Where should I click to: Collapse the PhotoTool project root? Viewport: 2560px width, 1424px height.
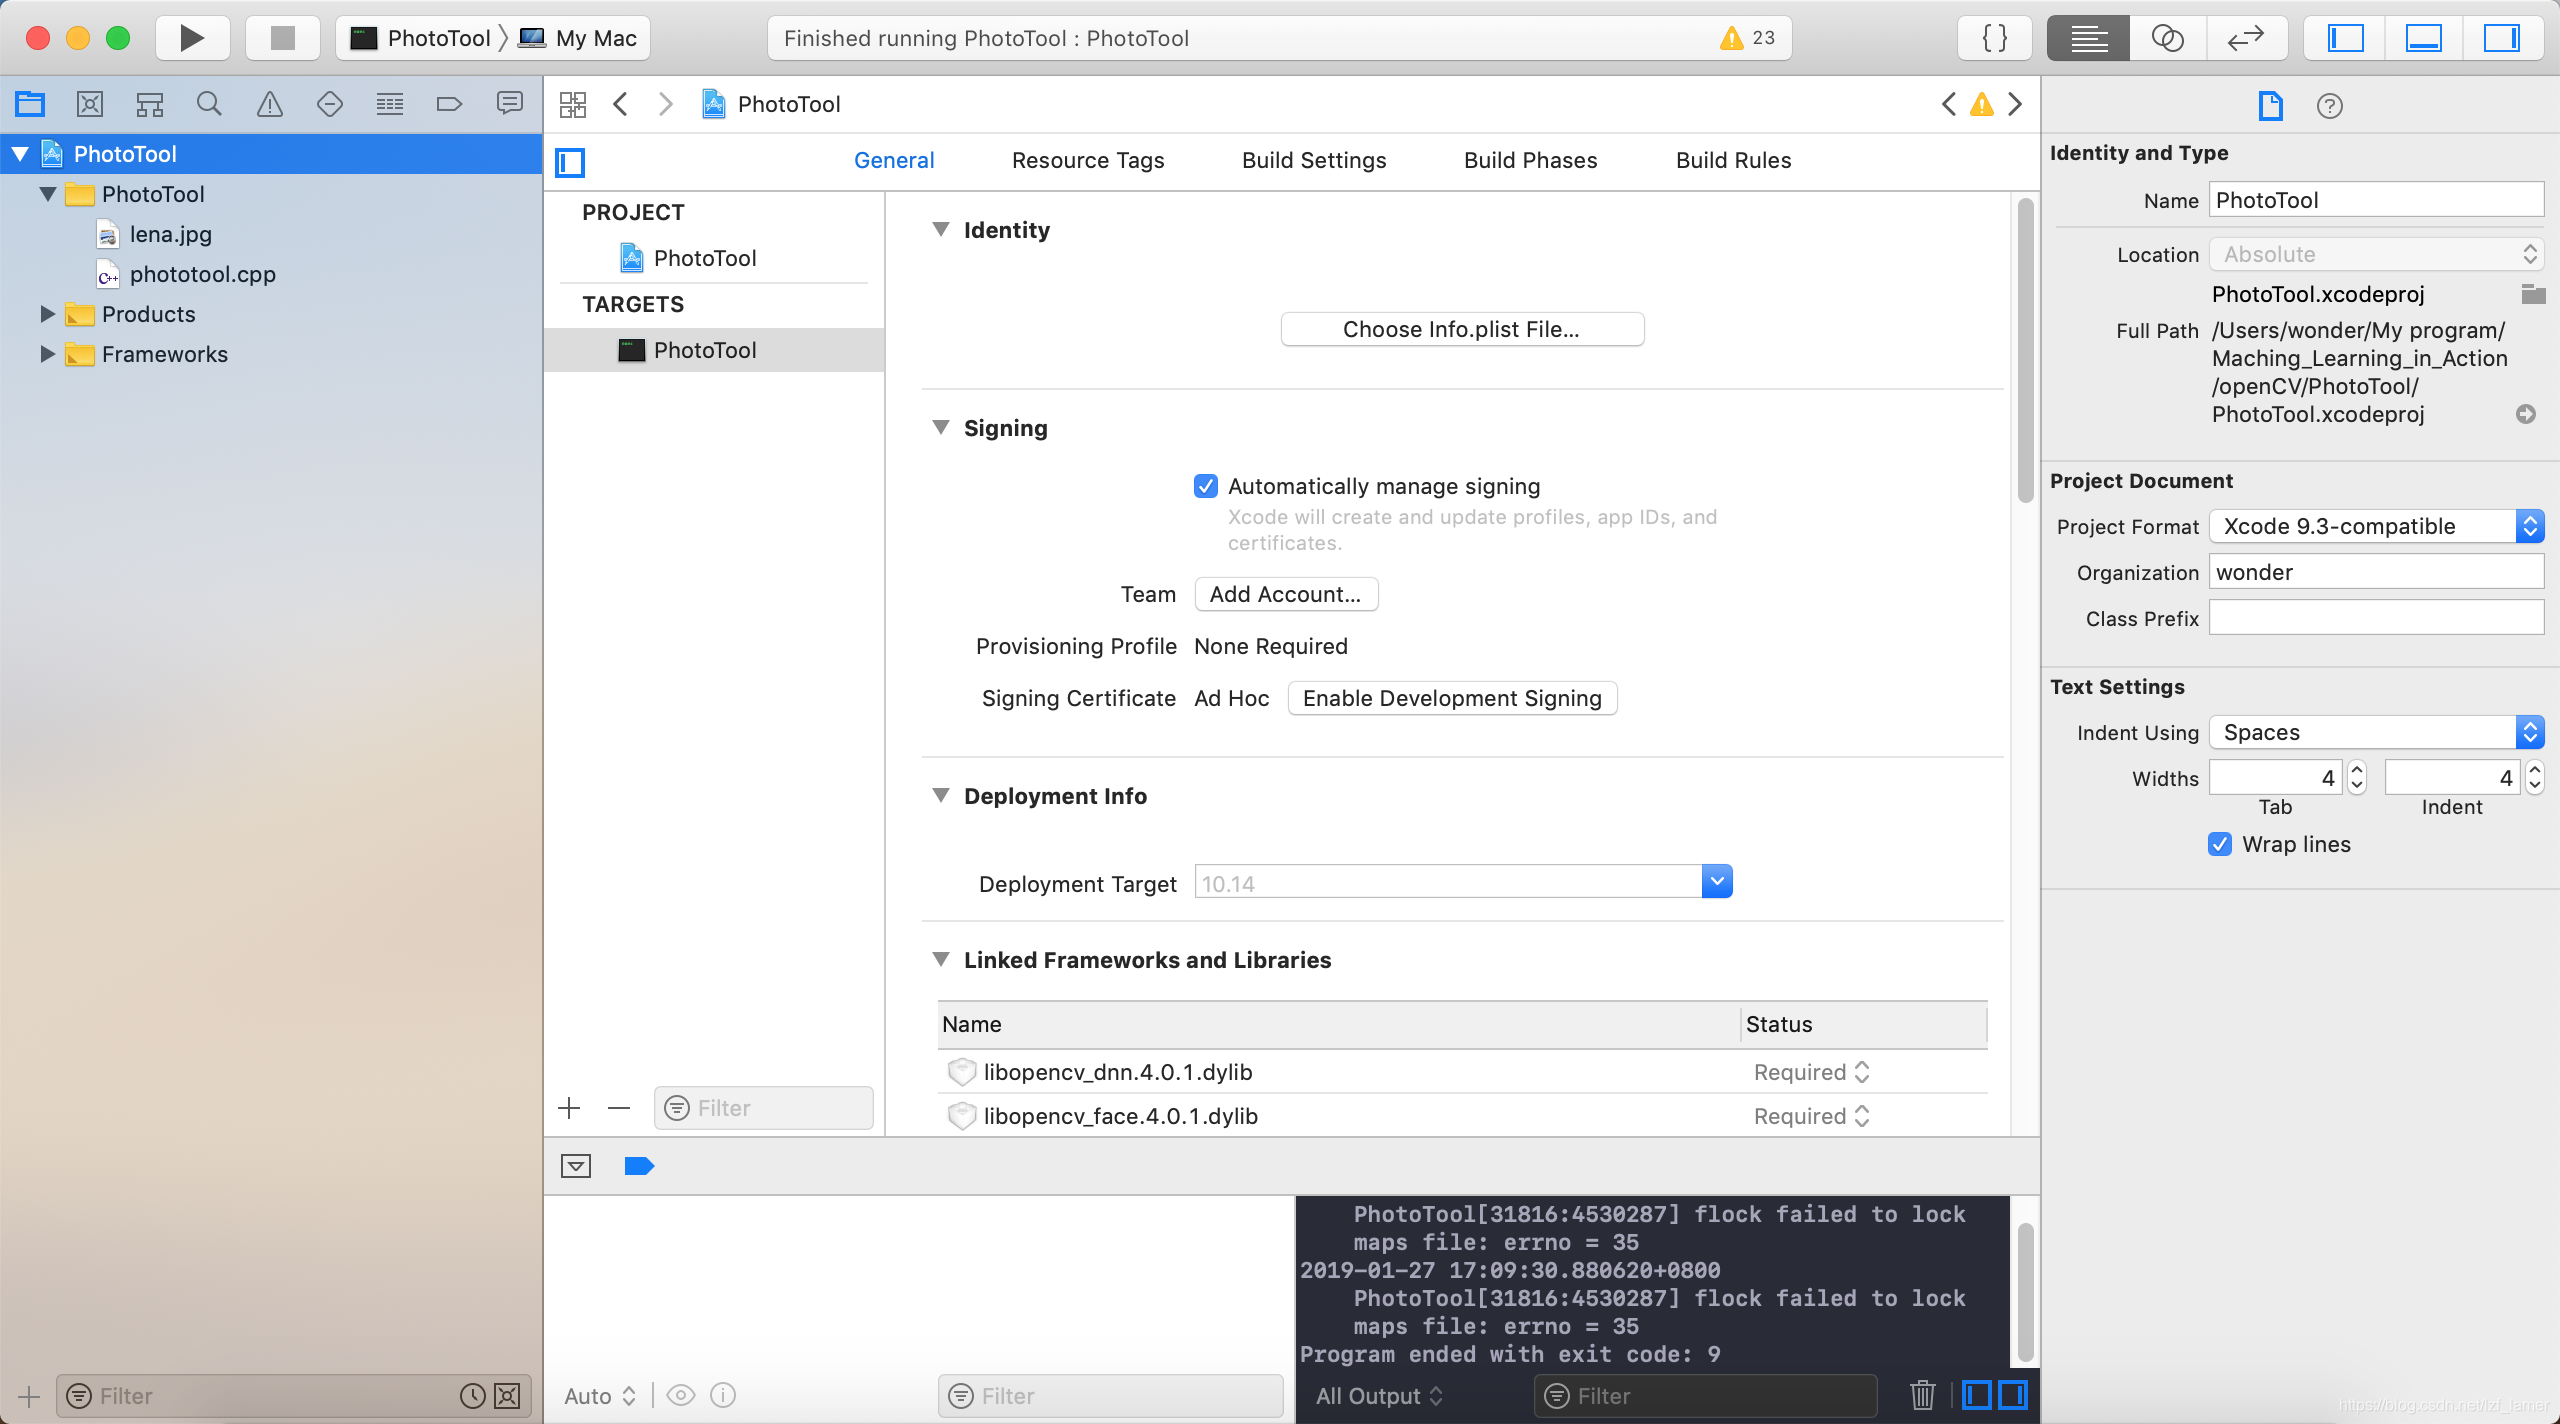coord(20,154)
